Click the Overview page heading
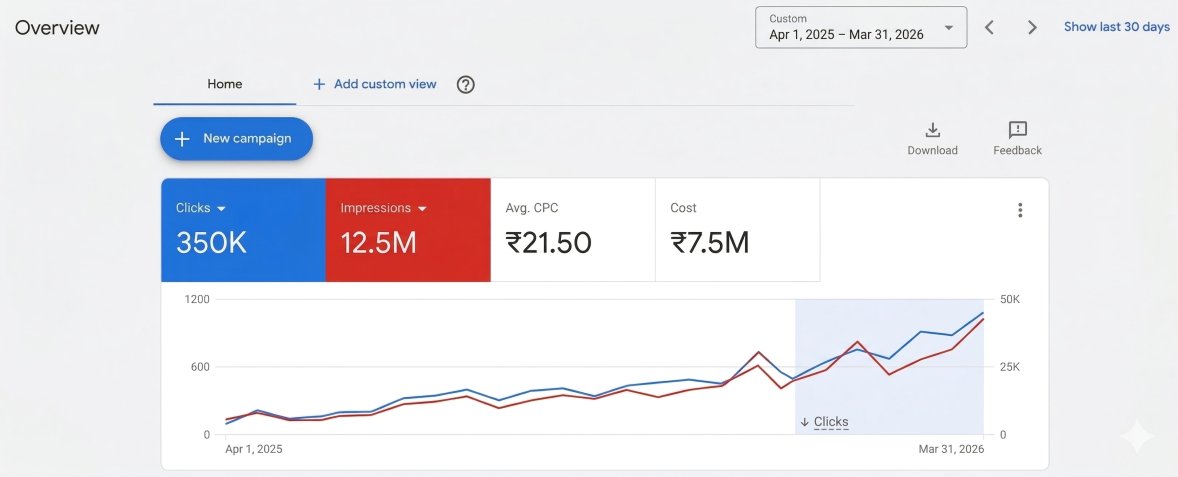Viewport: 1178px width, 477px height. pos(57,28)
